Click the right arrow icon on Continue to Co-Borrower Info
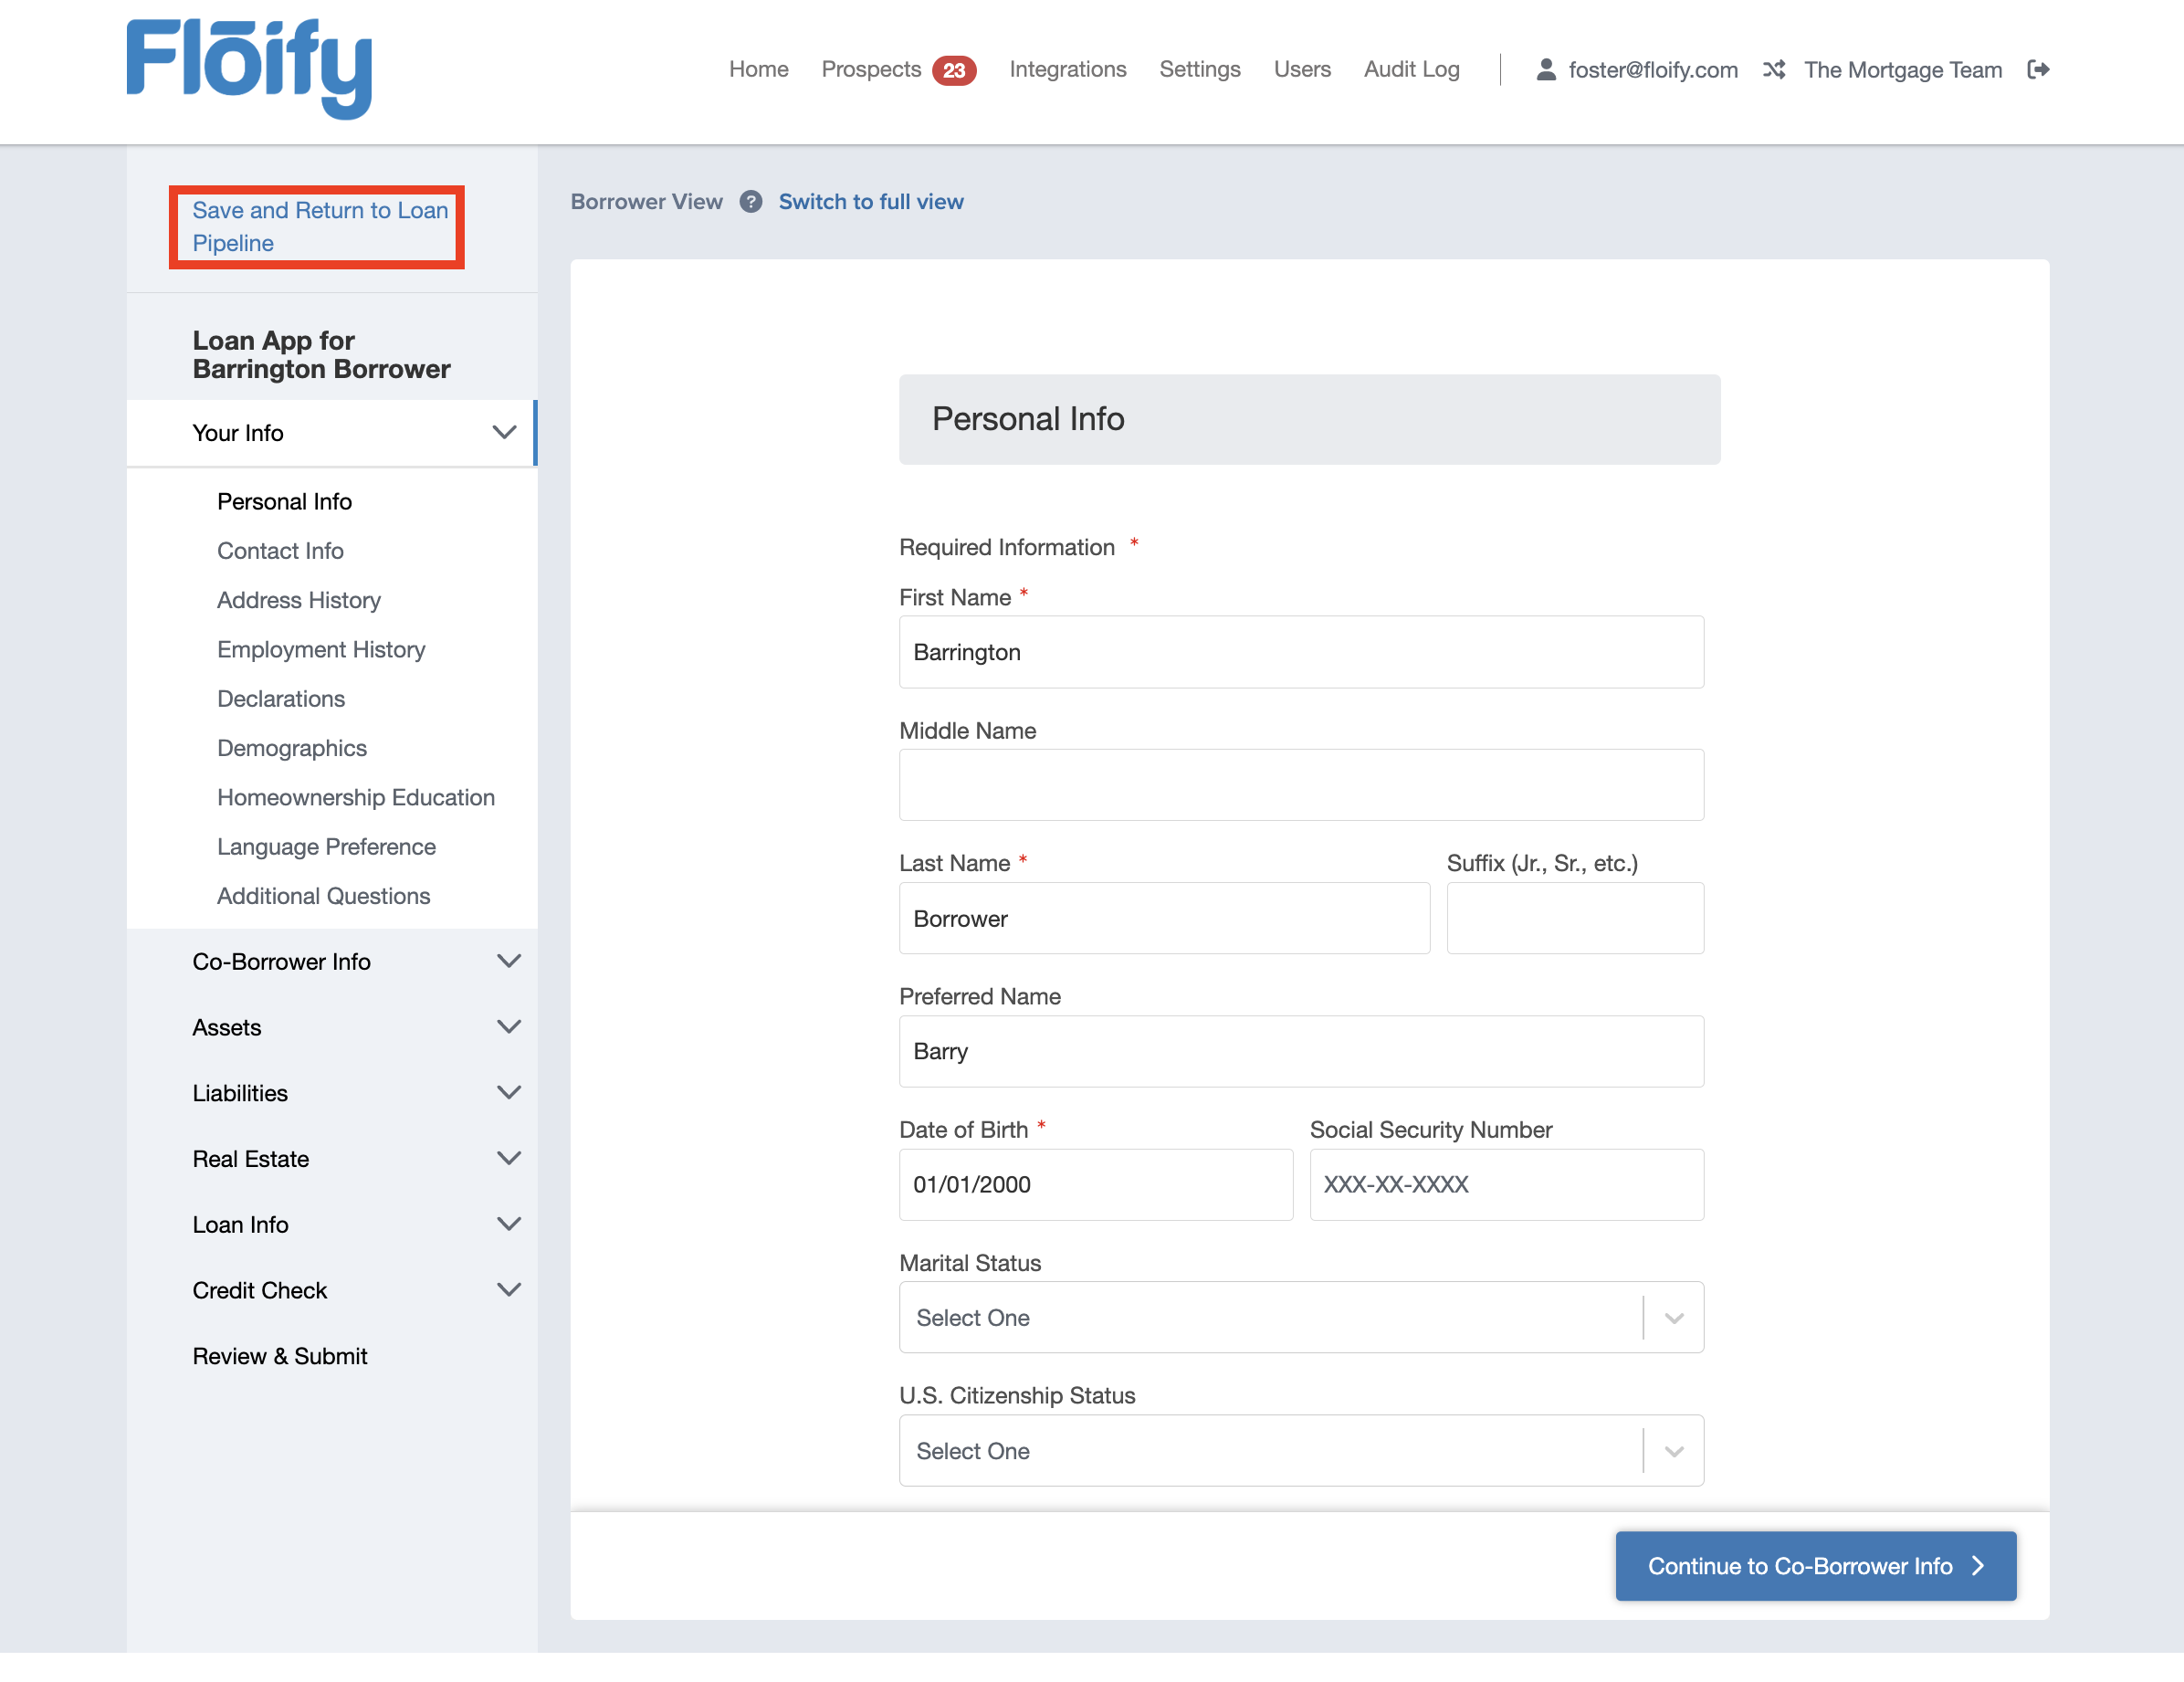The image size is (2184, 1682). point(1977,1566)
